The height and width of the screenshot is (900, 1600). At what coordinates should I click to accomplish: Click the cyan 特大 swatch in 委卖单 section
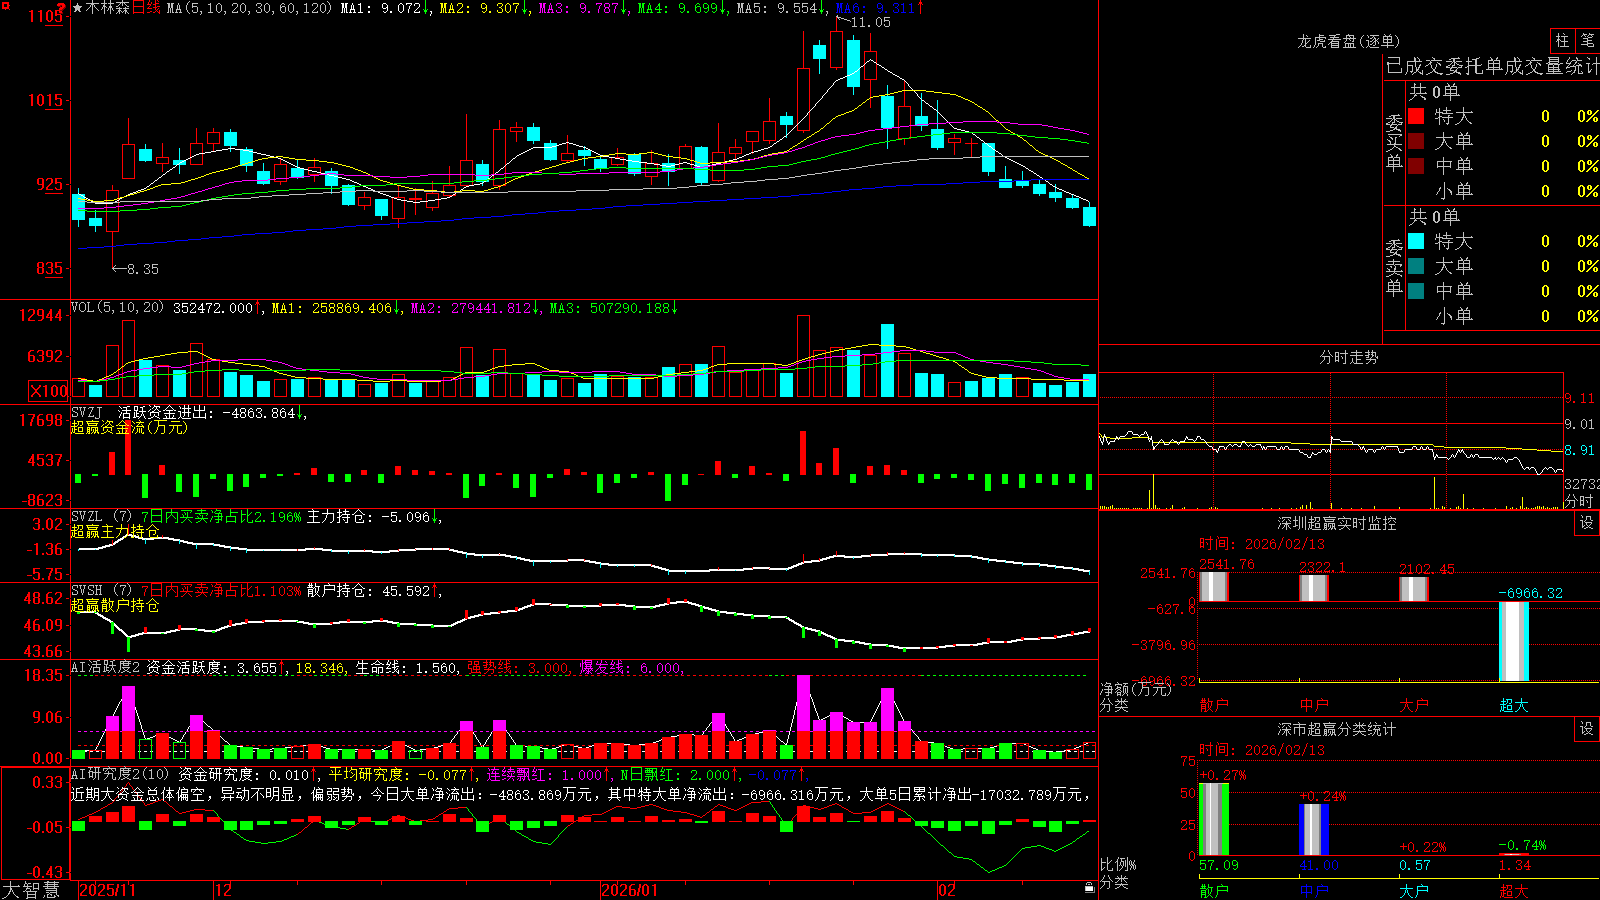[1416, 241]
